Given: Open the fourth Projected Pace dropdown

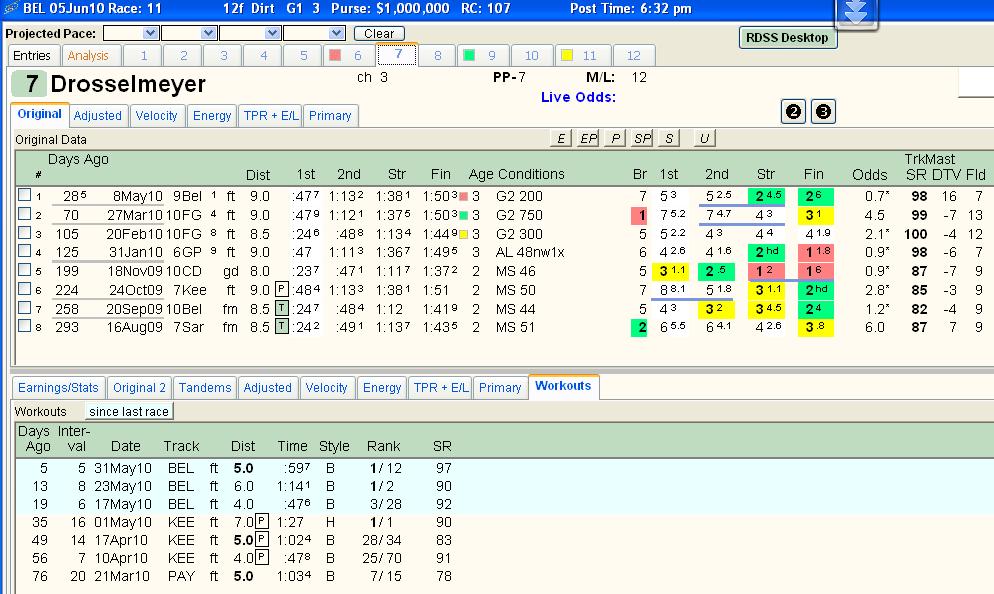Looking at the screenshot, I should tap(337, 33).
